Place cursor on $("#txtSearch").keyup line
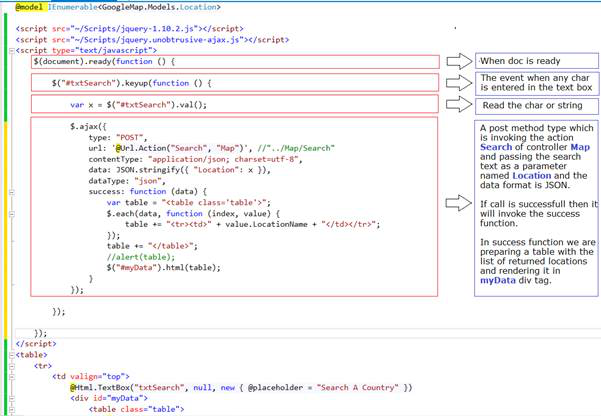The width and height of the screenshot is (601, 416). coord(131,83)
